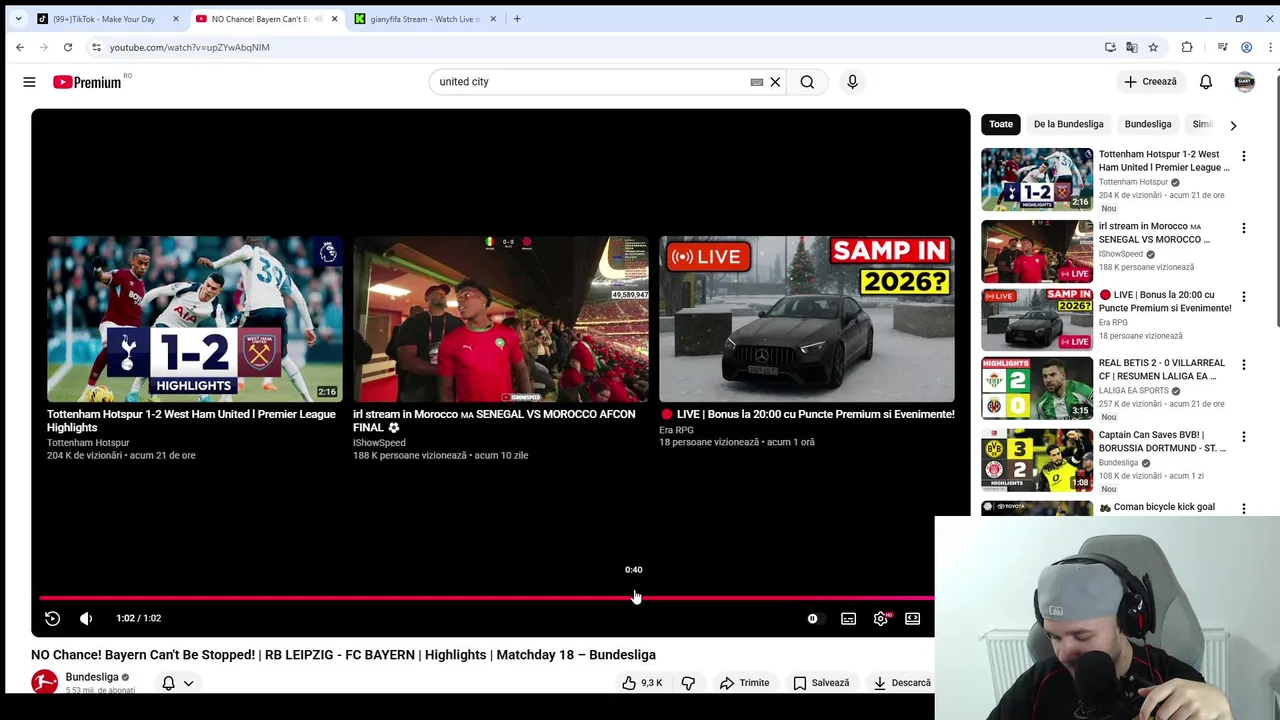The width and height of the screenshot is (1280, 720).
Task: Select the De la Bundesliga chip
Action: [x=1068, y=124]
